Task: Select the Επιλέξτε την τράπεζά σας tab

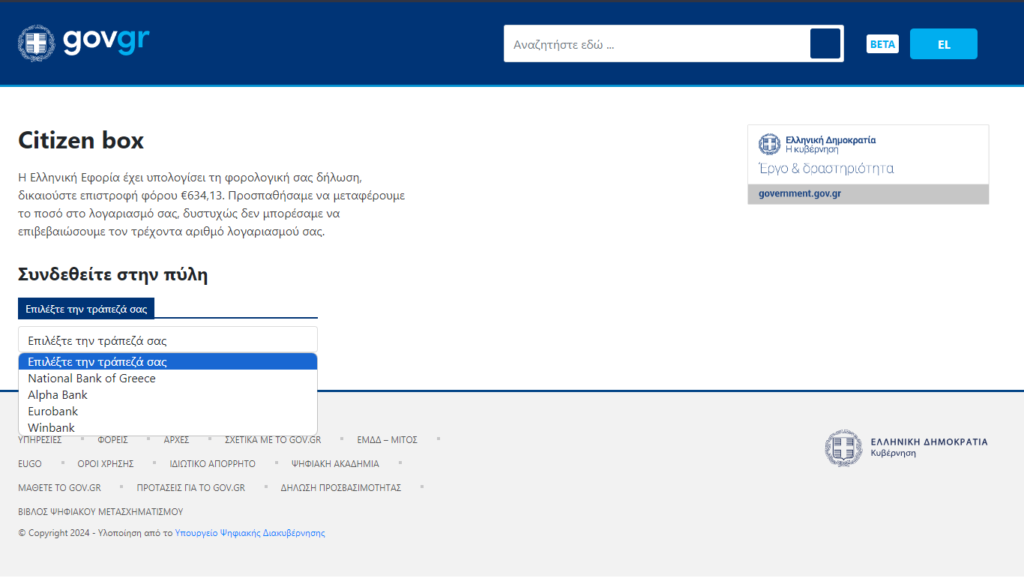Action: click(x=86, y=309)
